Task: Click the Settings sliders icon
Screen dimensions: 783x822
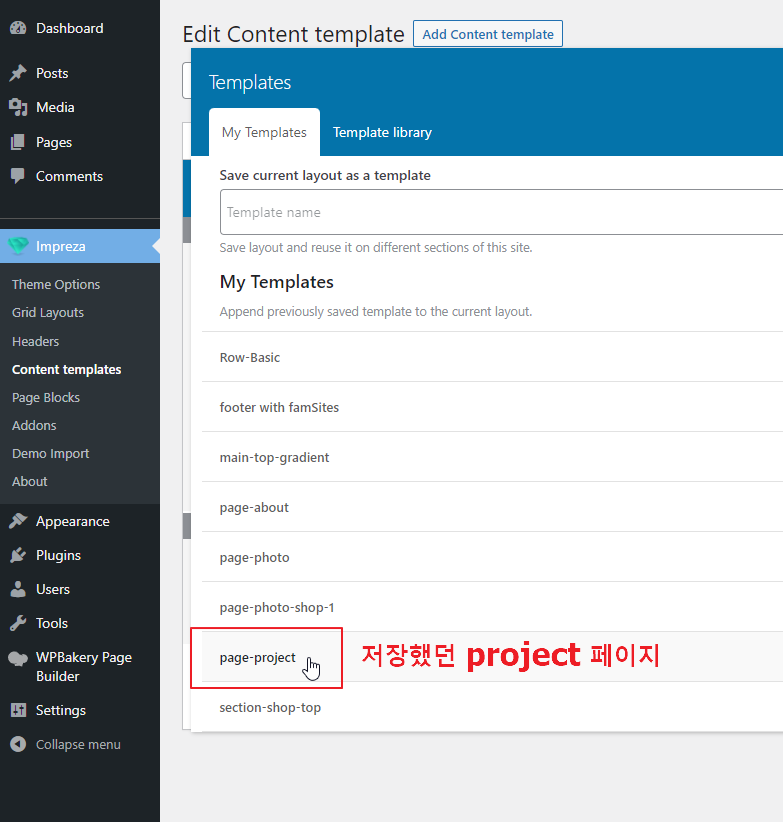Action: point(18,710)
